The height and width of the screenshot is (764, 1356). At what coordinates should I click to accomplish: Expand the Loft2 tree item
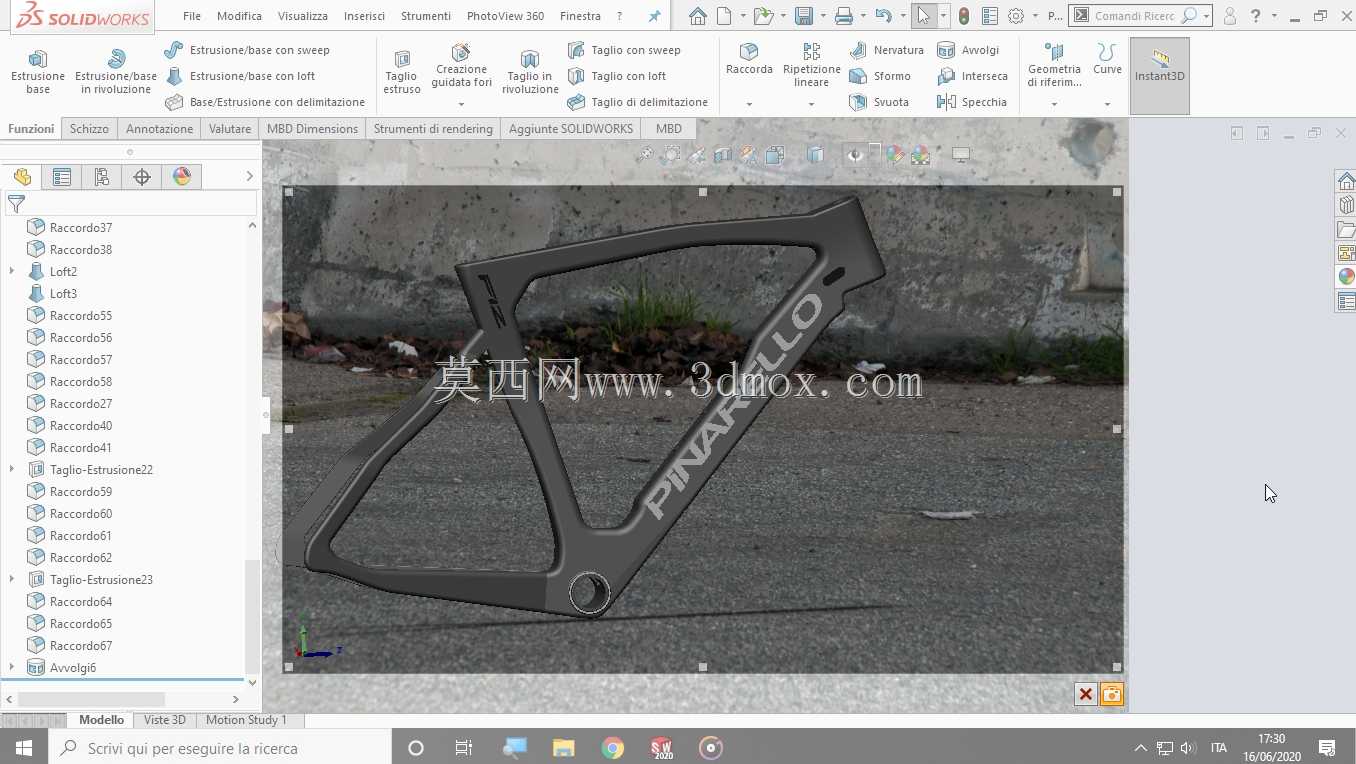coord(12,272)
